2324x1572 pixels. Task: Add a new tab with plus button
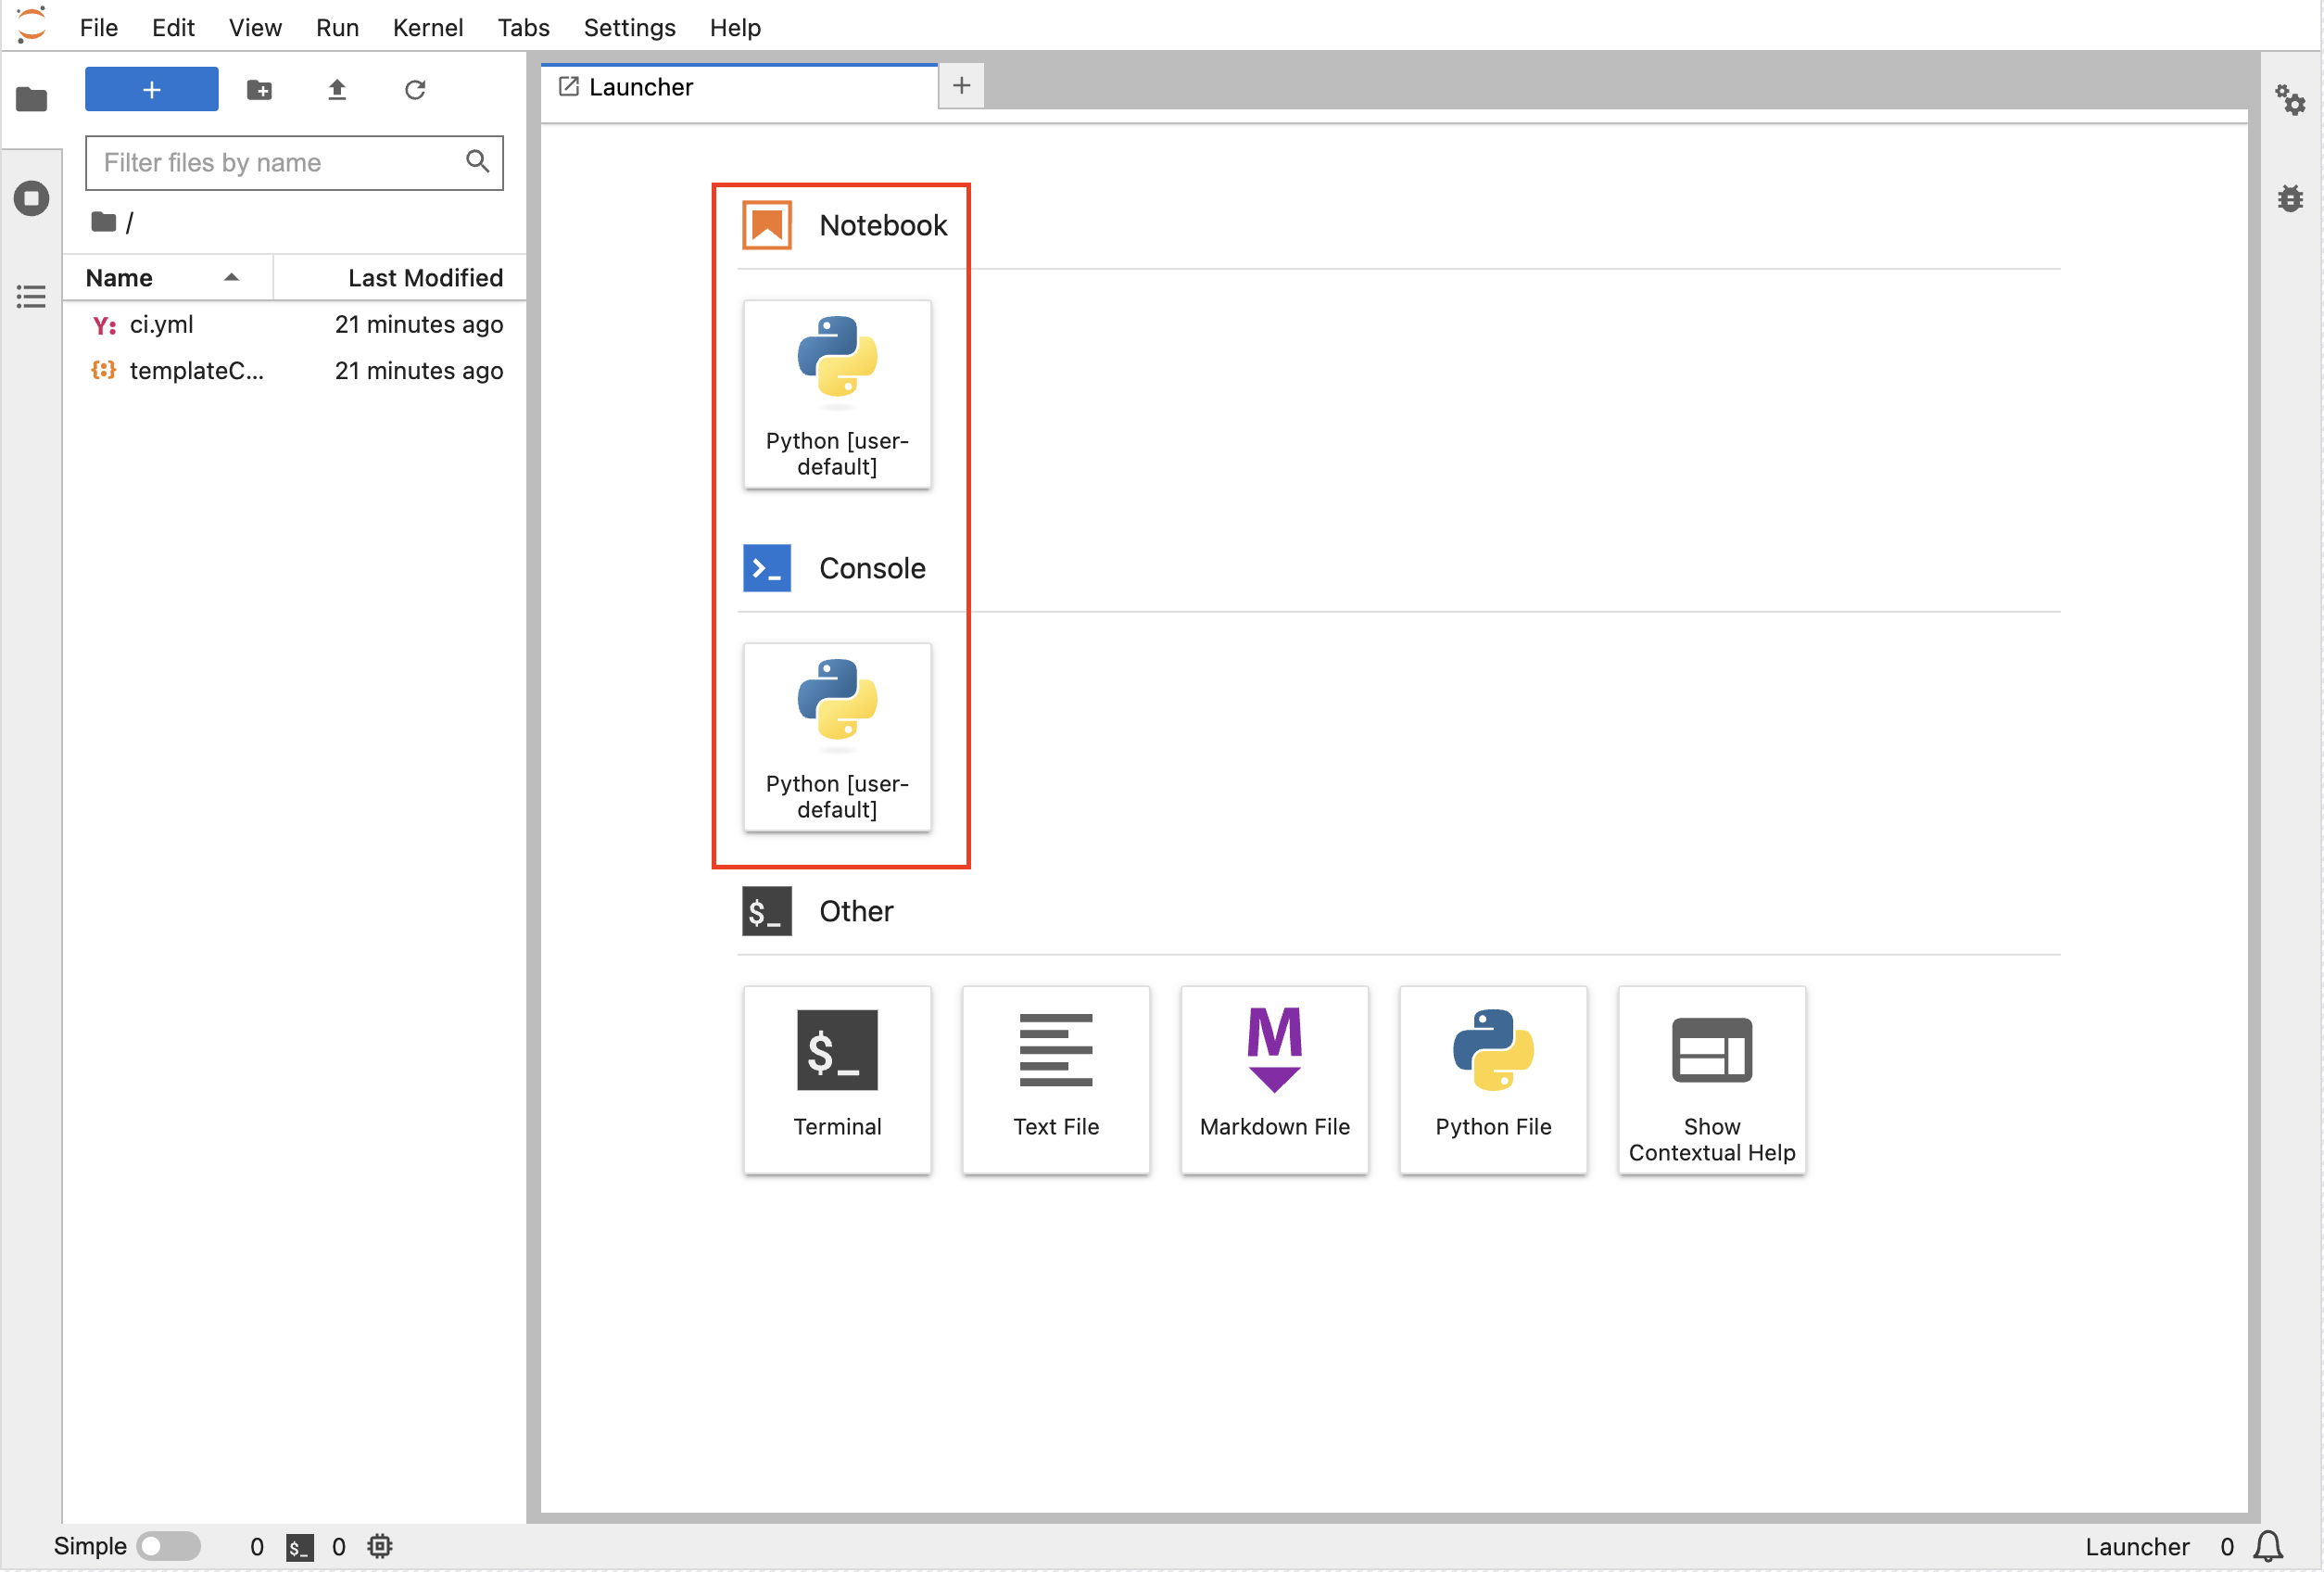(961, 86)
